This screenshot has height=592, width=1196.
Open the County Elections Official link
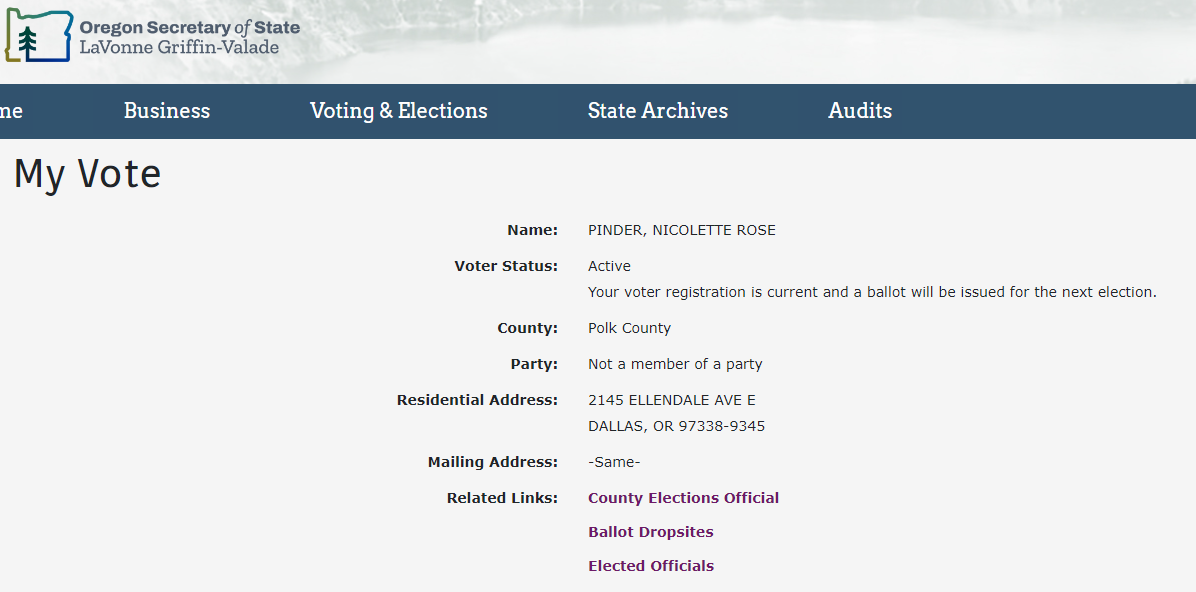pos(683,498)
